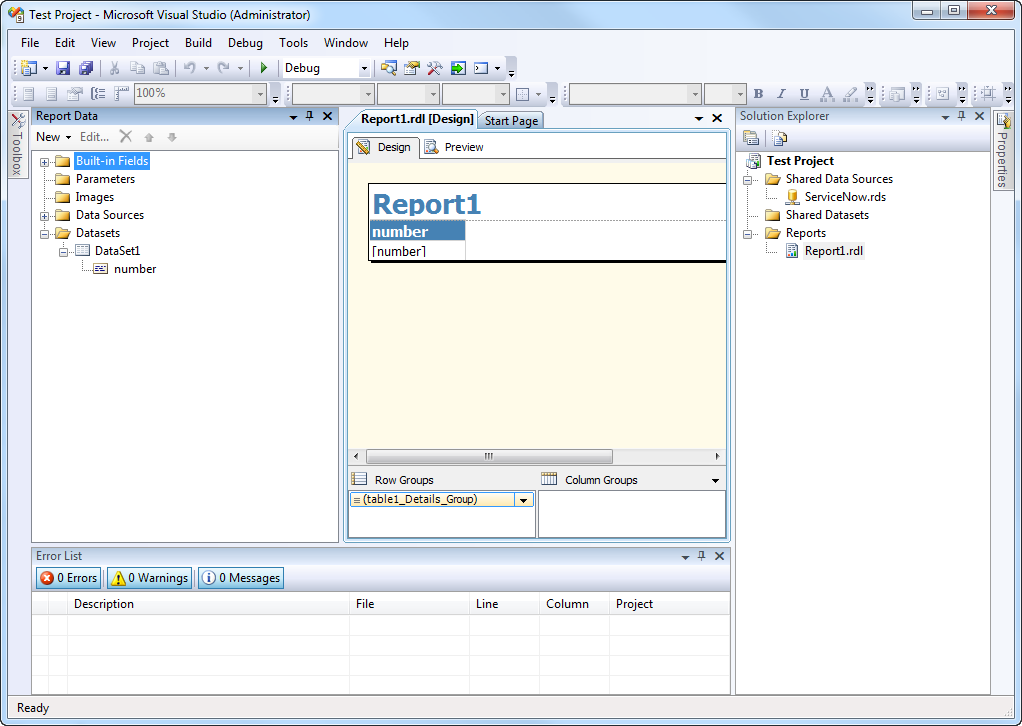Click Show All Files icon in Solution Explorer

[780, 138]
